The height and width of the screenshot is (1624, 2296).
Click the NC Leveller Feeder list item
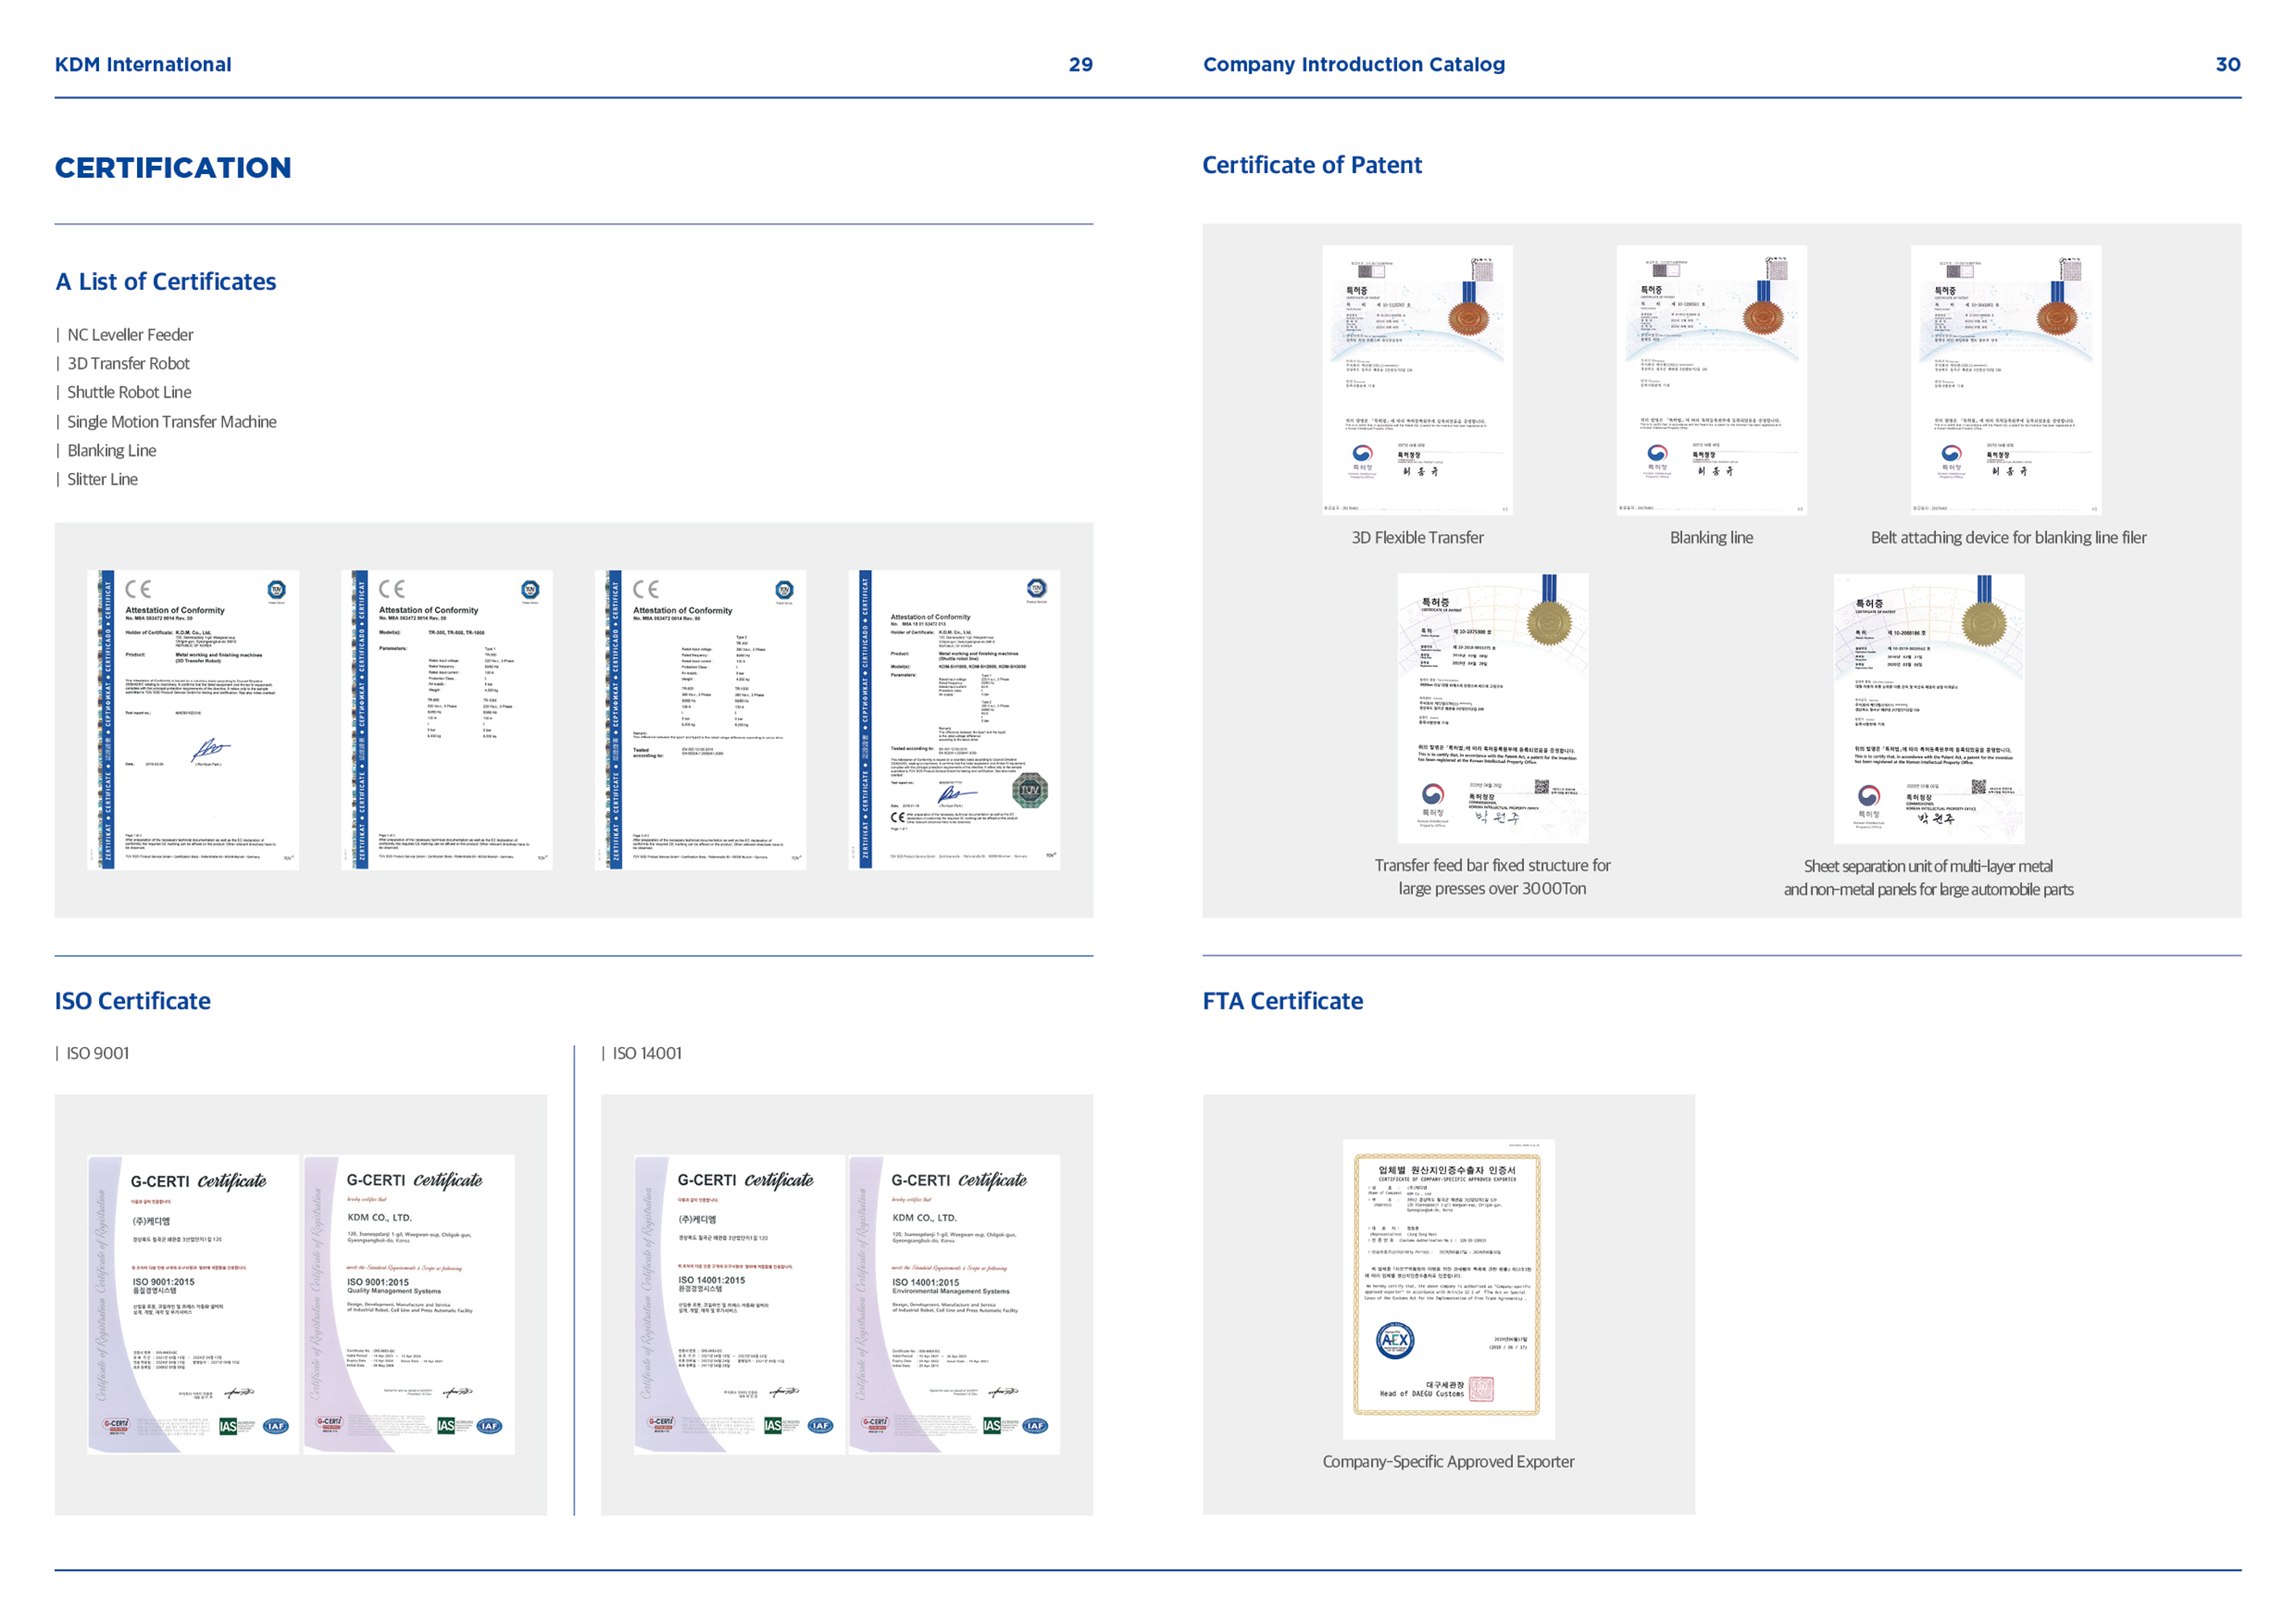point(130,335)
